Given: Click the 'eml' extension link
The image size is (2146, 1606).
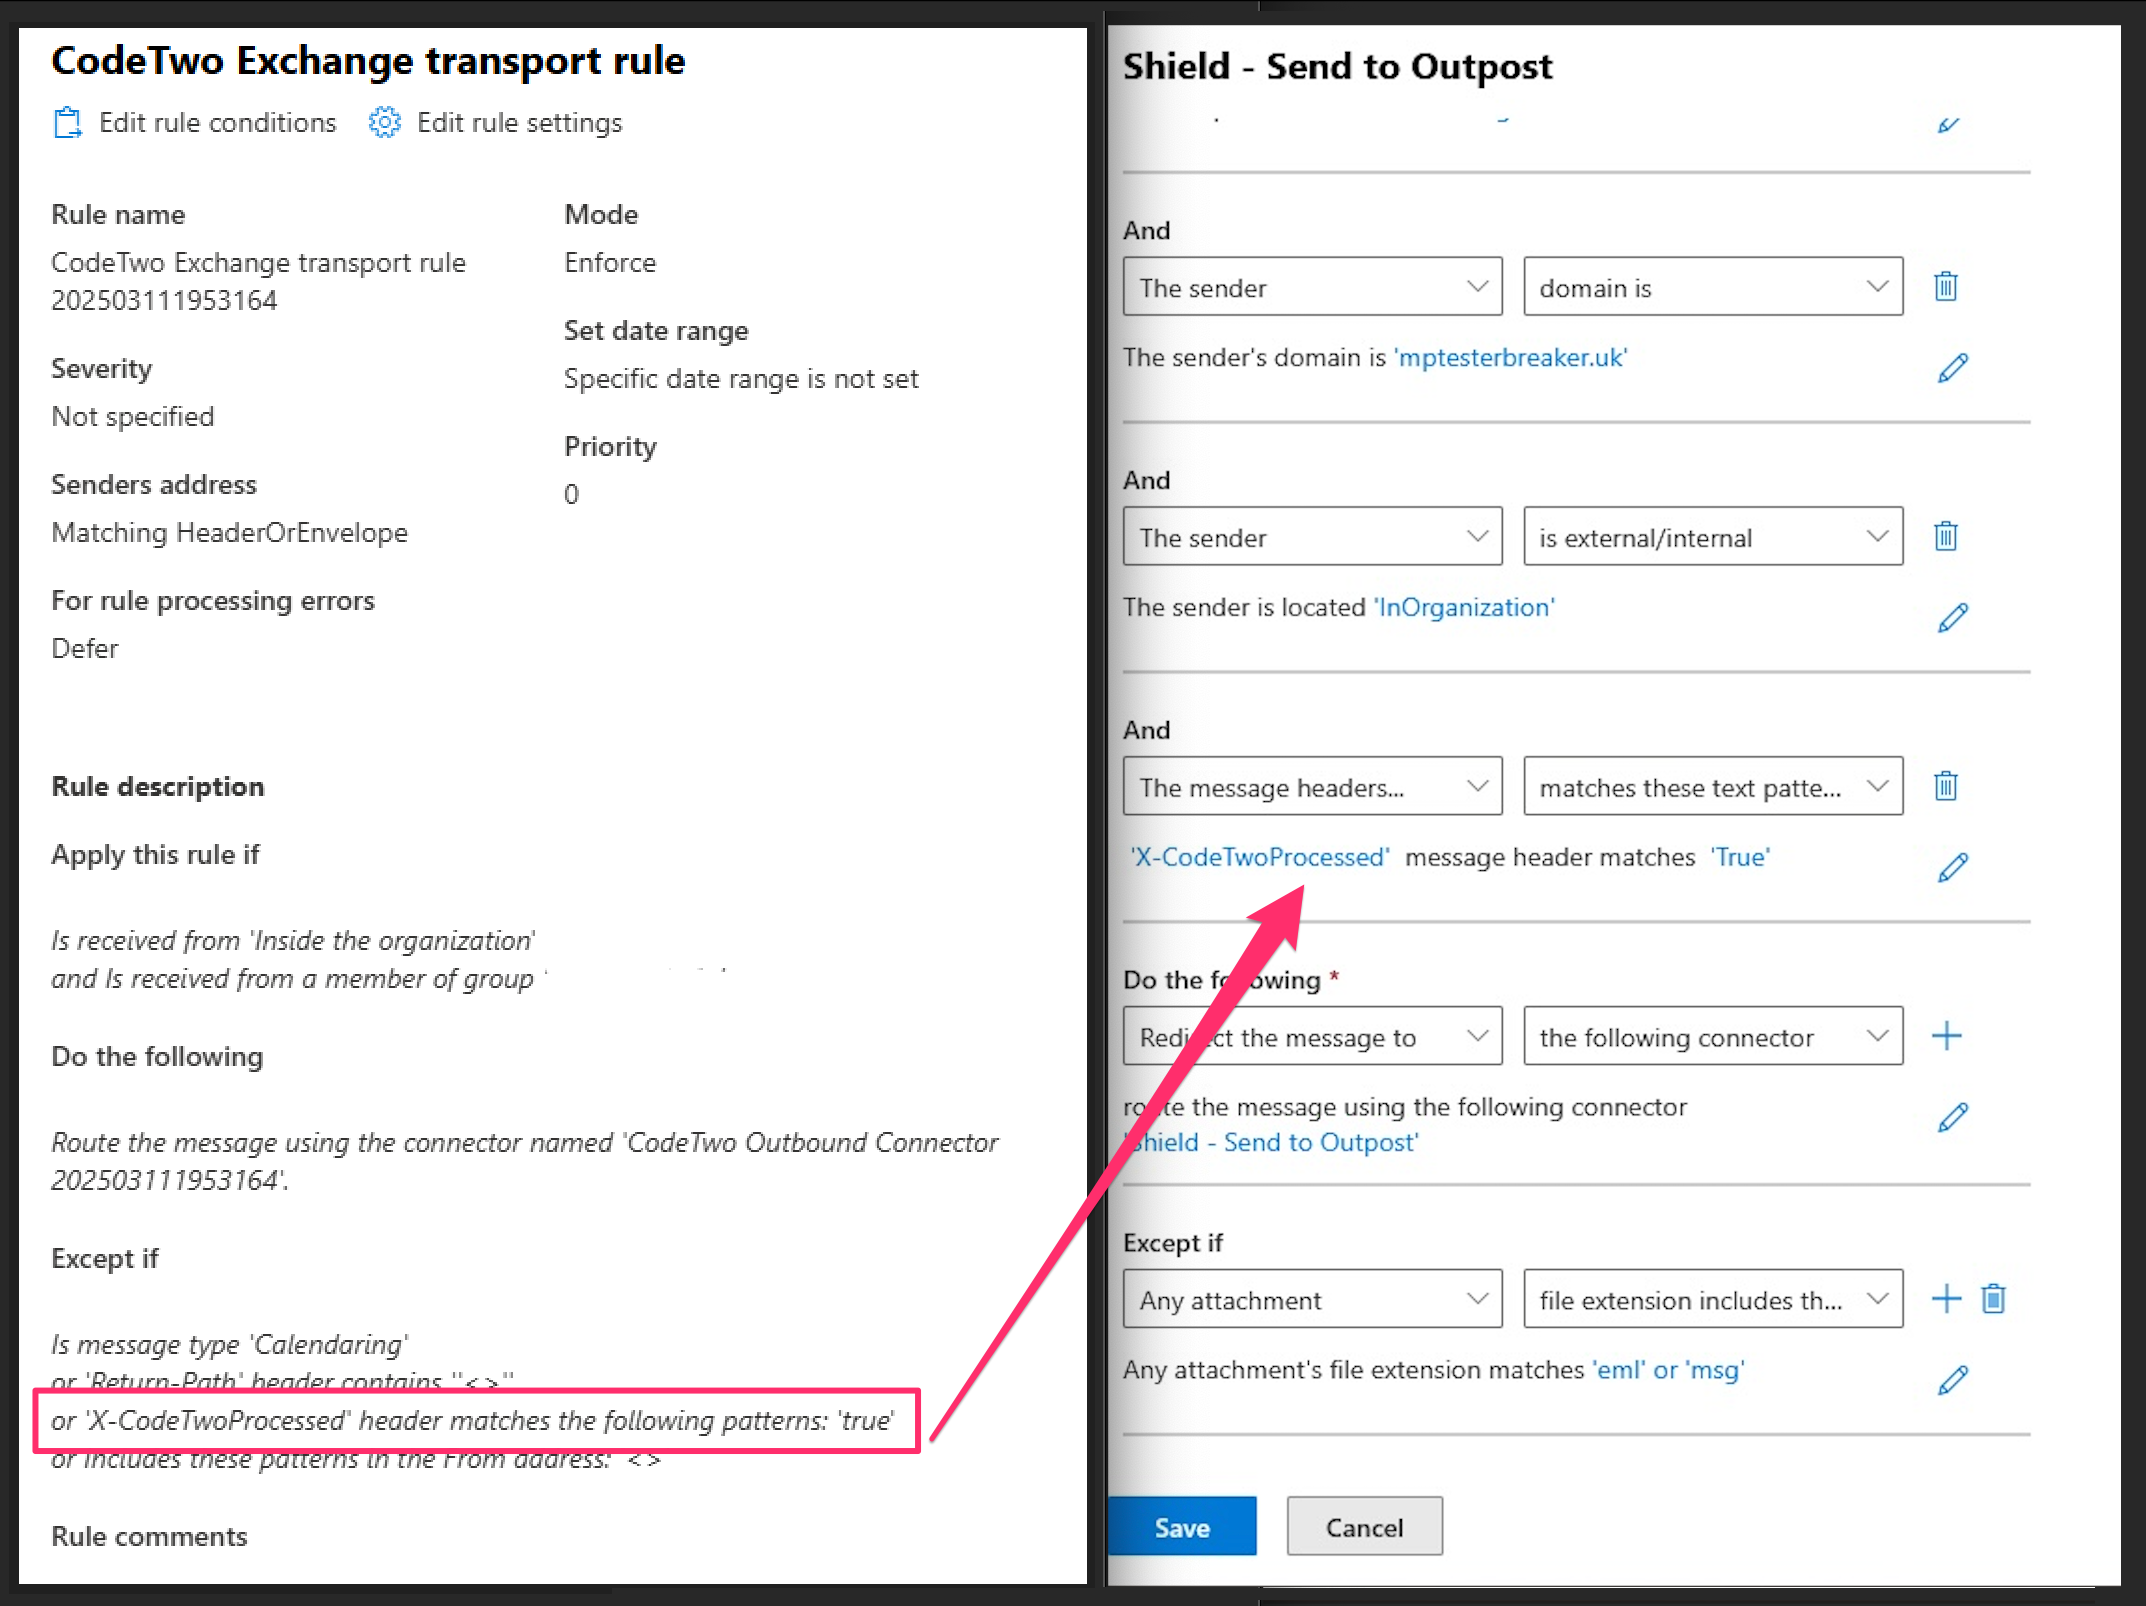Looking at the screenshot, I should [x=1619, y=1370].
